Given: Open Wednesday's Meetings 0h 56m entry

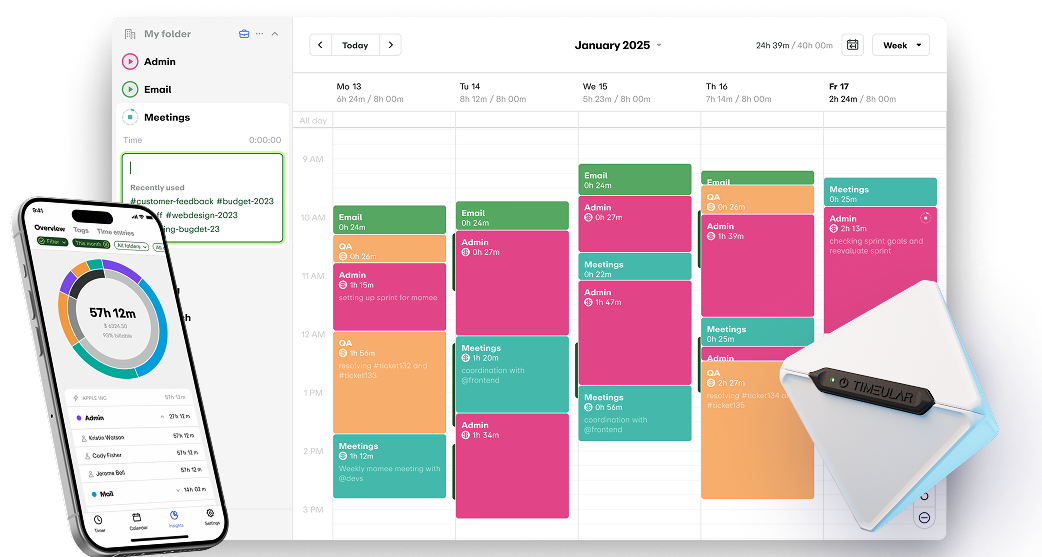Looking at the screenshot, I should [x=635, y=413].
